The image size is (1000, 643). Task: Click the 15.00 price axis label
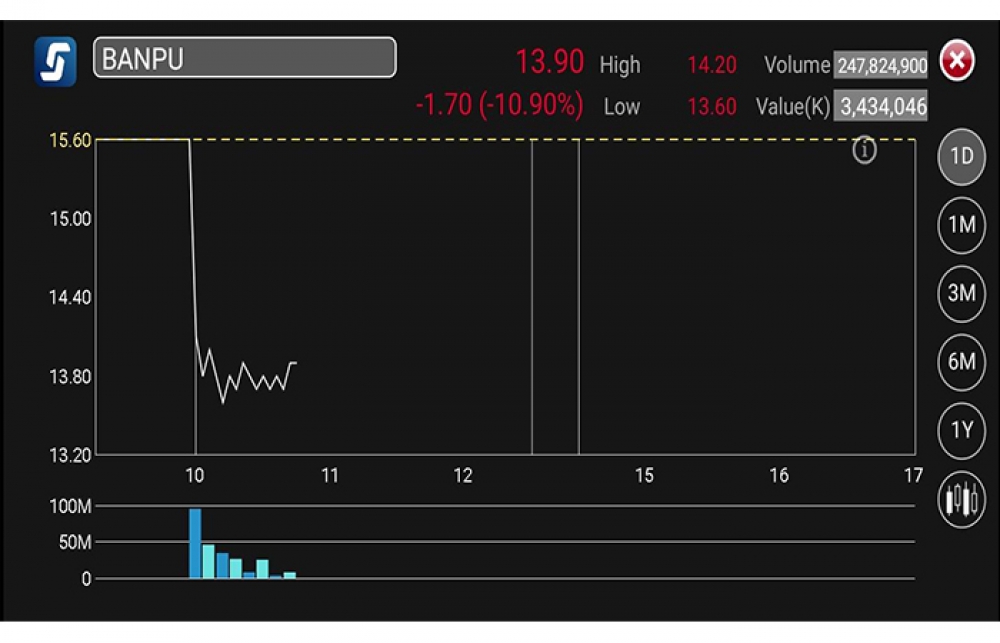pos(70,219)
